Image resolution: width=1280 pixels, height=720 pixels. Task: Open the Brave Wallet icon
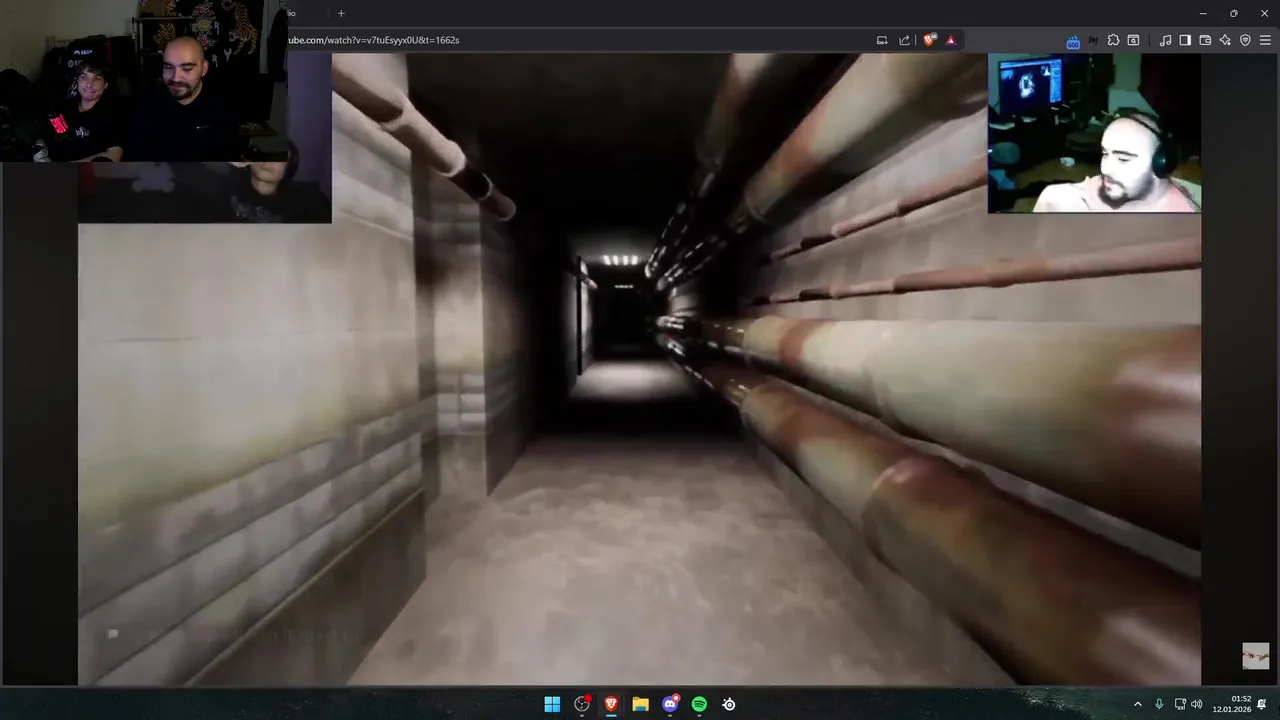(1205, 40)
